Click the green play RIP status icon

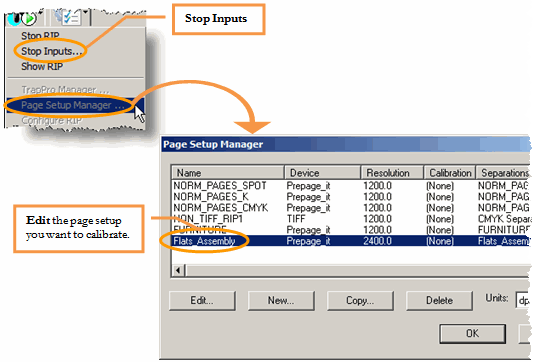tap(30, 19)
